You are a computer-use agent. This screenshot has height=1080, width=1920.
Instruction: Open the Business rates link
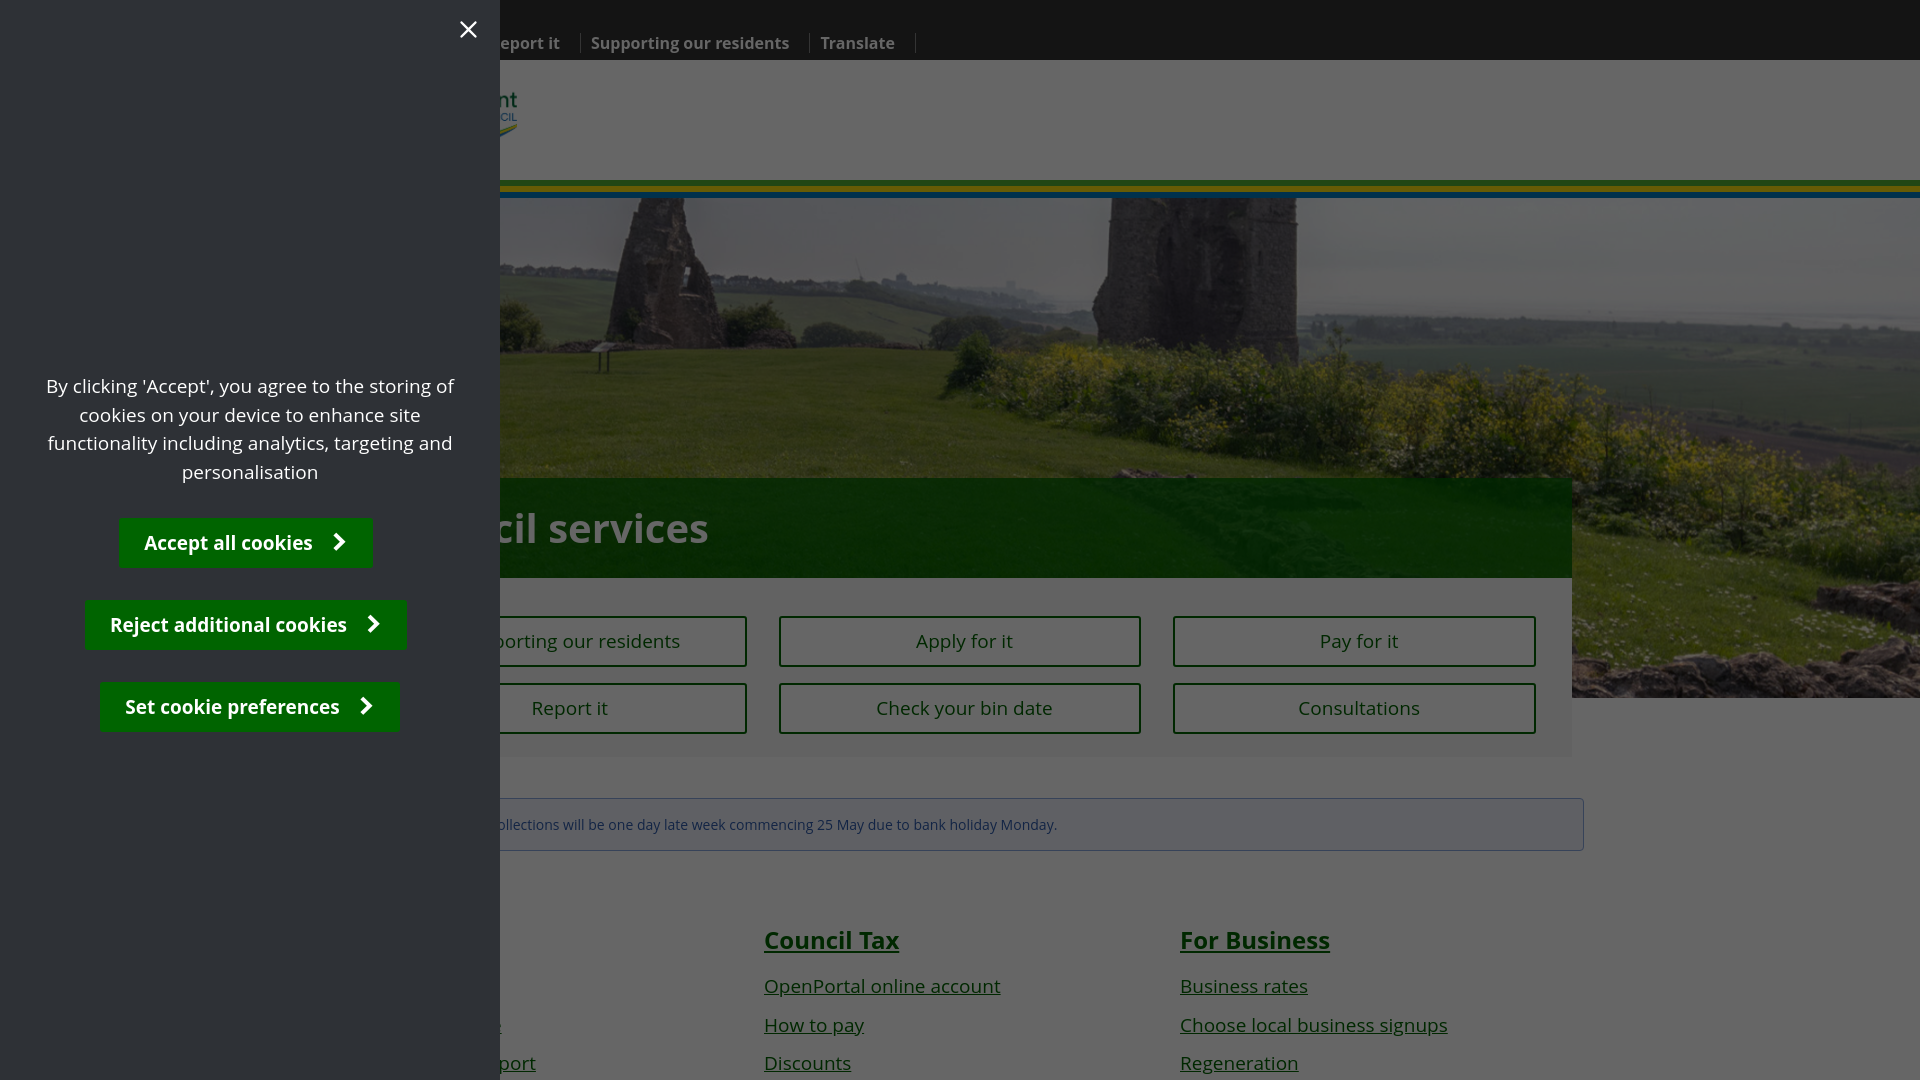(1244, 986)
